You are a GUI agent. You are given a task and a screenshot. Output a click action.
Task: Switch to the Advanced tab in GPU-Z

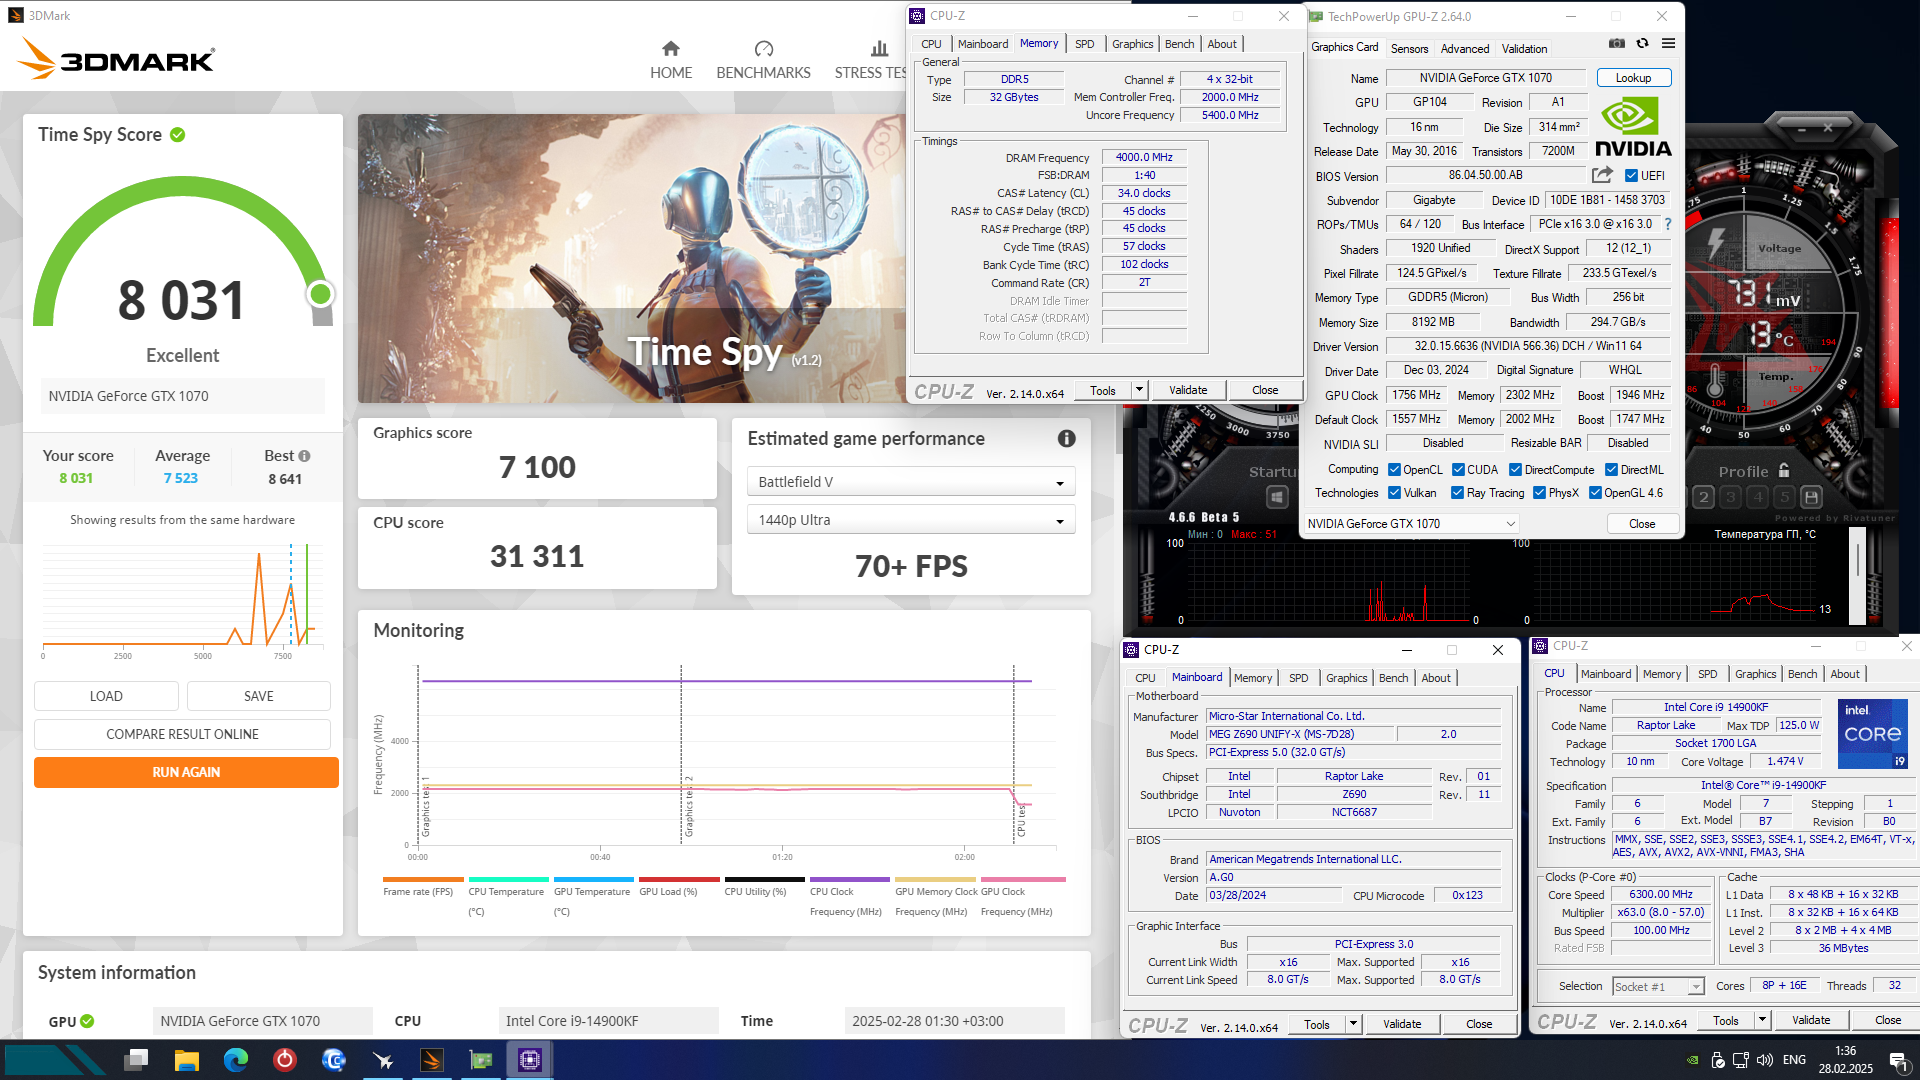click(x=1465, y=49)
